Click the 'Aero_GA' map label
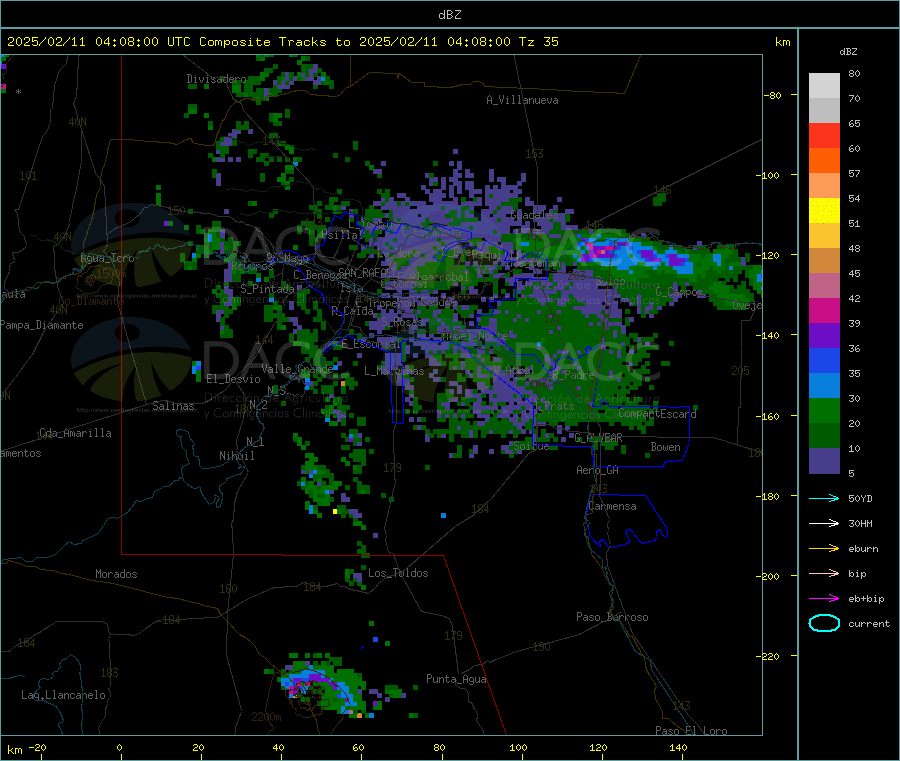This screenshot has height=761, width=900. click(x=598, y=470)
